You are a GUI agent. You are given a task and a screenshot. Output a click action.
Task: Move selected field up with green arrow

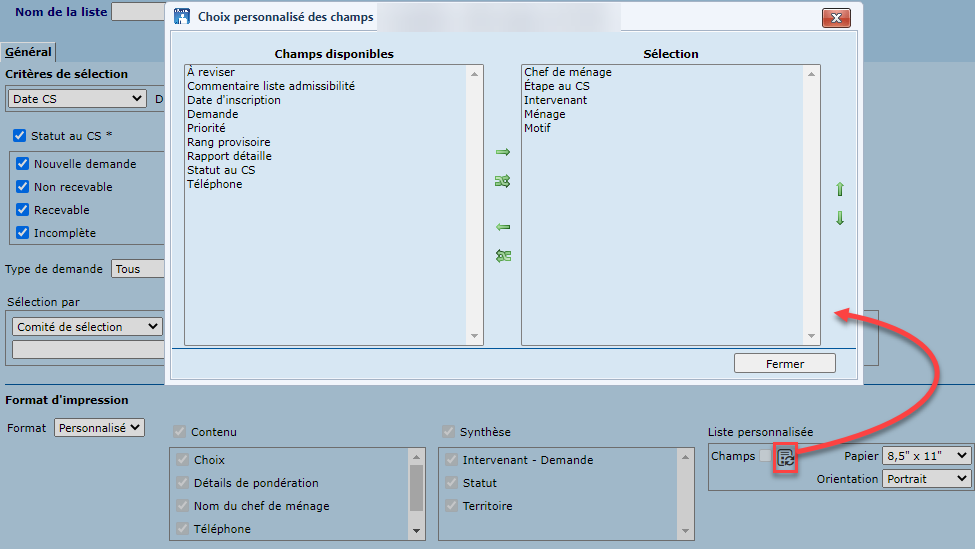click(x=840, y=189)
